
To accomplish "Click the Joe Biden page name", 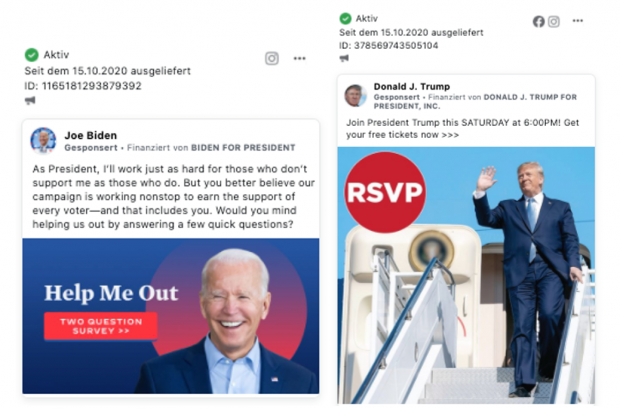I will [x=91, y=135].
